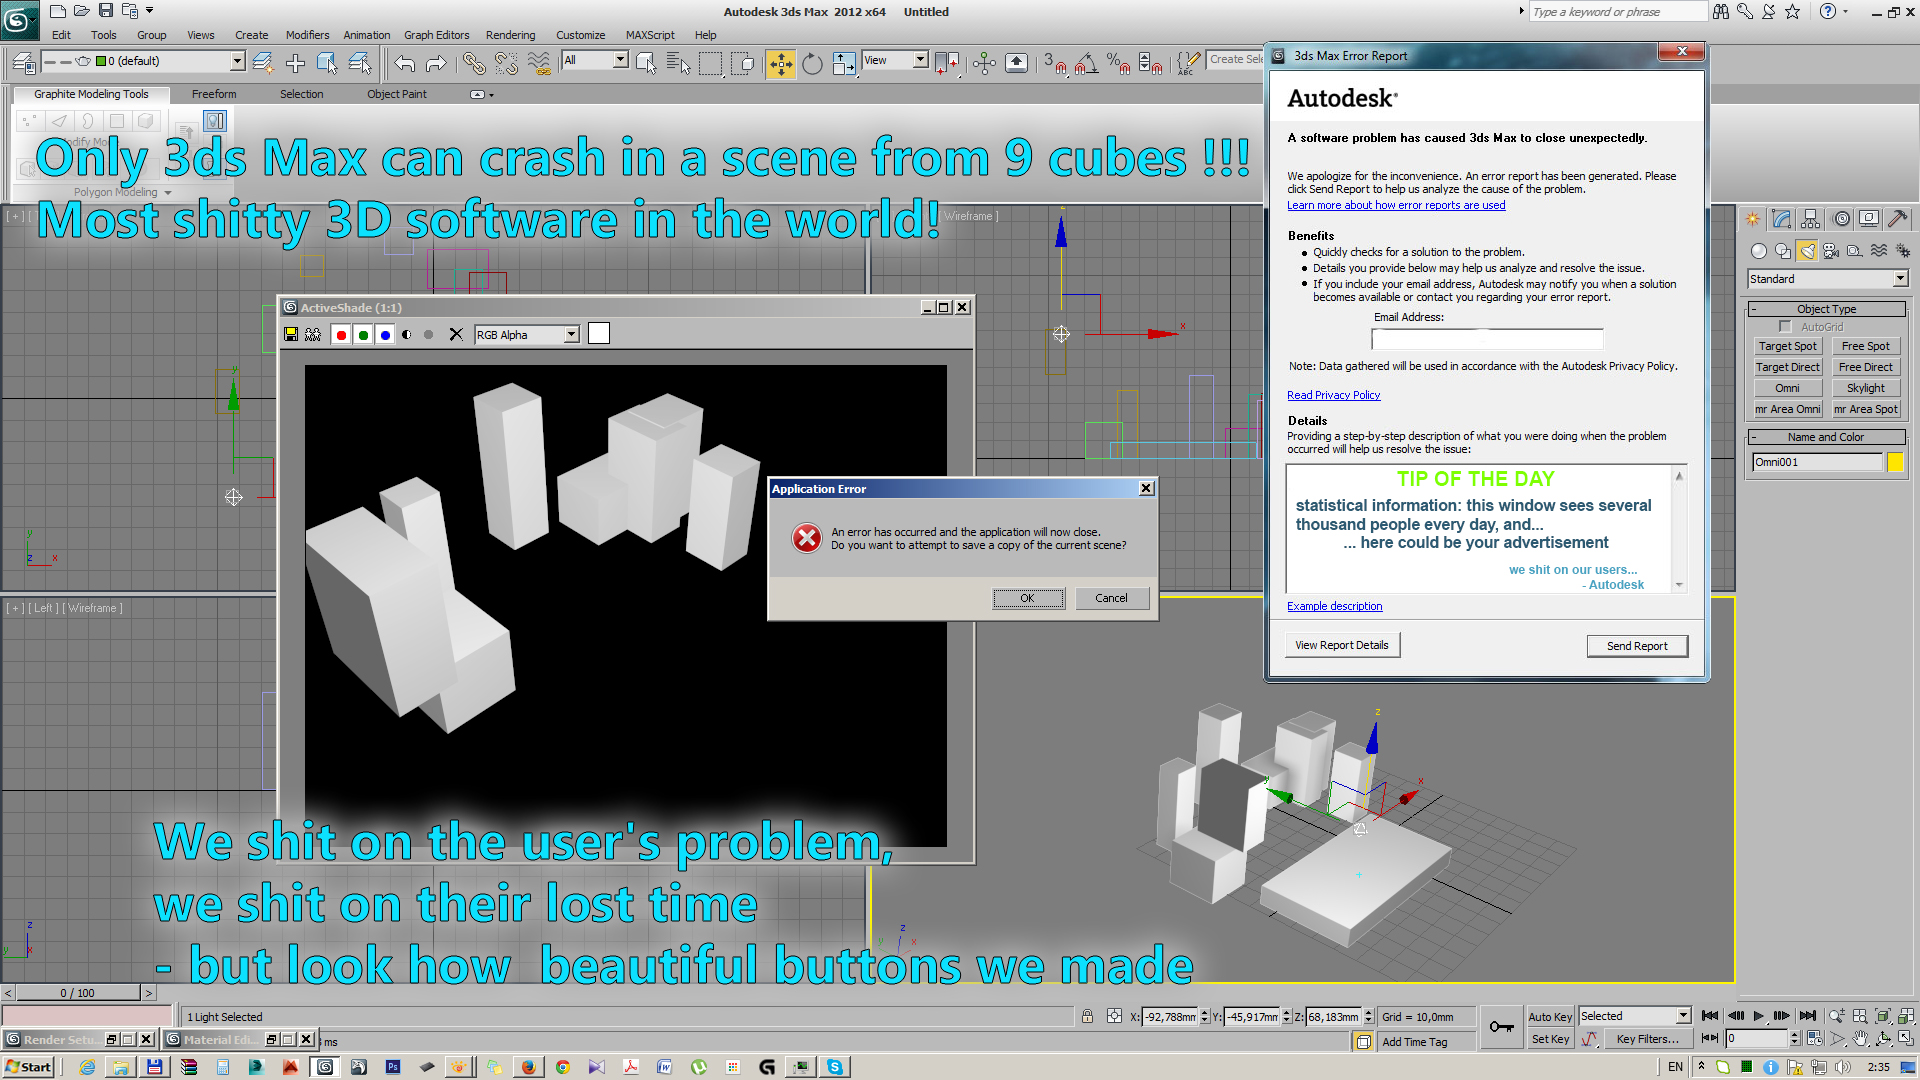Select the Shapes category icon
The height and width of the screenshot is (1080, 1920).
(1783, 251)
